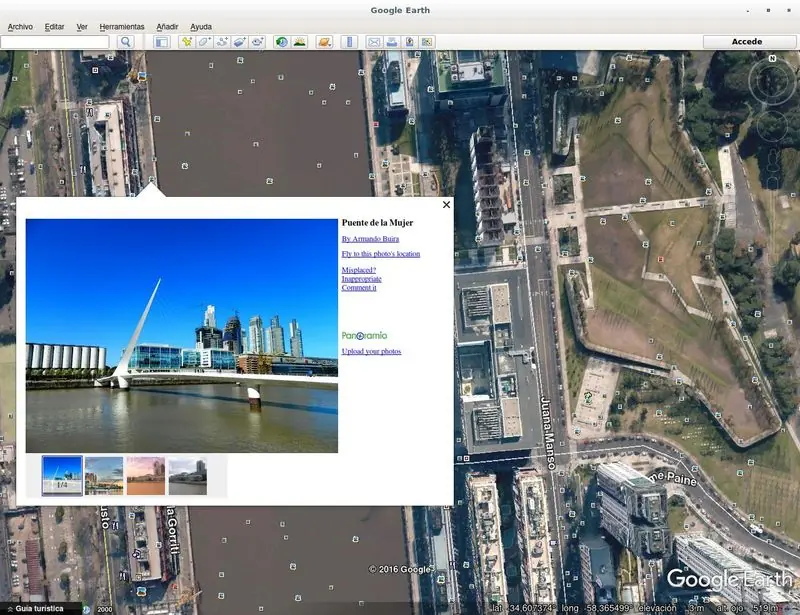Open the Herramientas menu
The height and width of the screenshot is (615, 800).
[121, 27]
